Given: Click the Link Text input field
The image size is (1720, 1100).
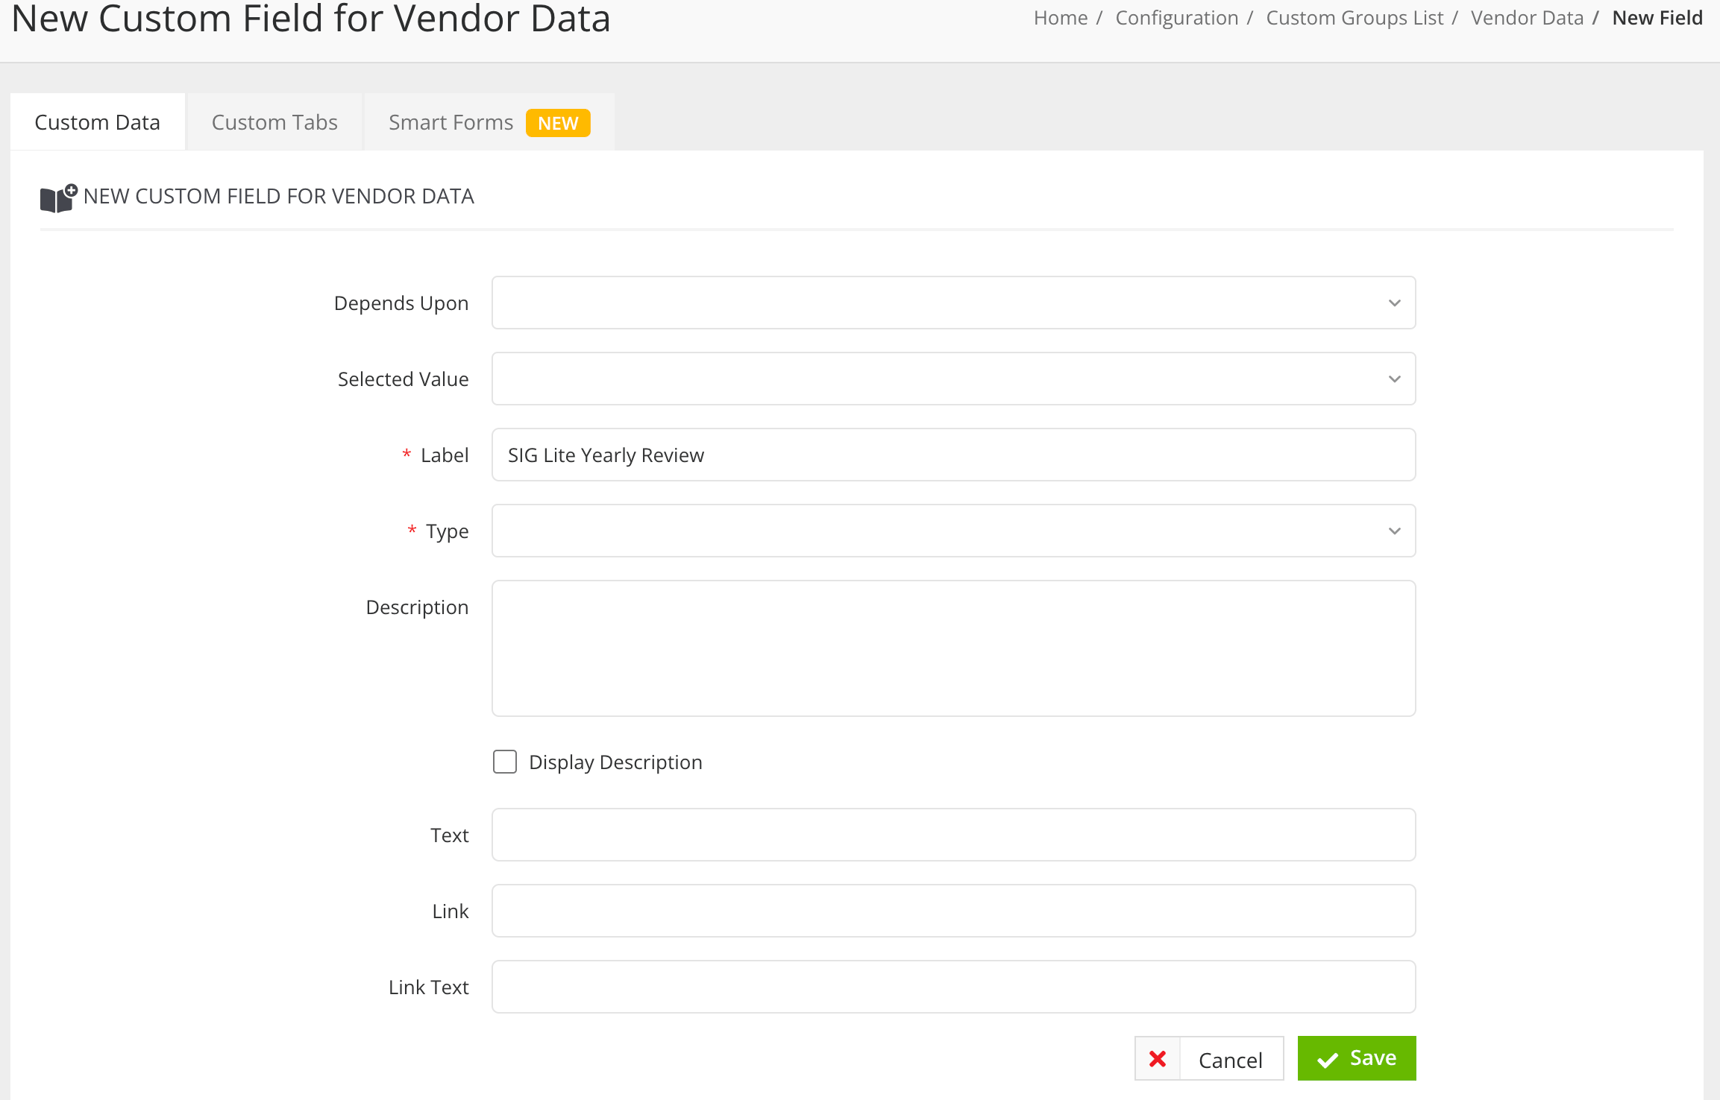Looking at the screenshot, I should 952,986.
